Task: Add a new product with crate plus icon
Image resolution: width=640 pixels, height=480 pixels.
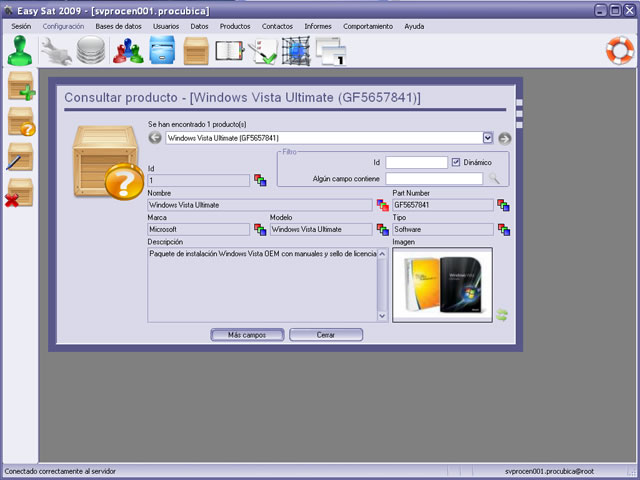Action: (21, 86)
